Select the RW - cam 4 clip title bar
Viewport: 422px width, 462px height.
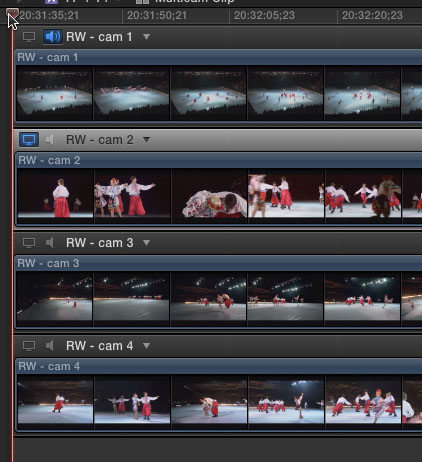(219, 366)
